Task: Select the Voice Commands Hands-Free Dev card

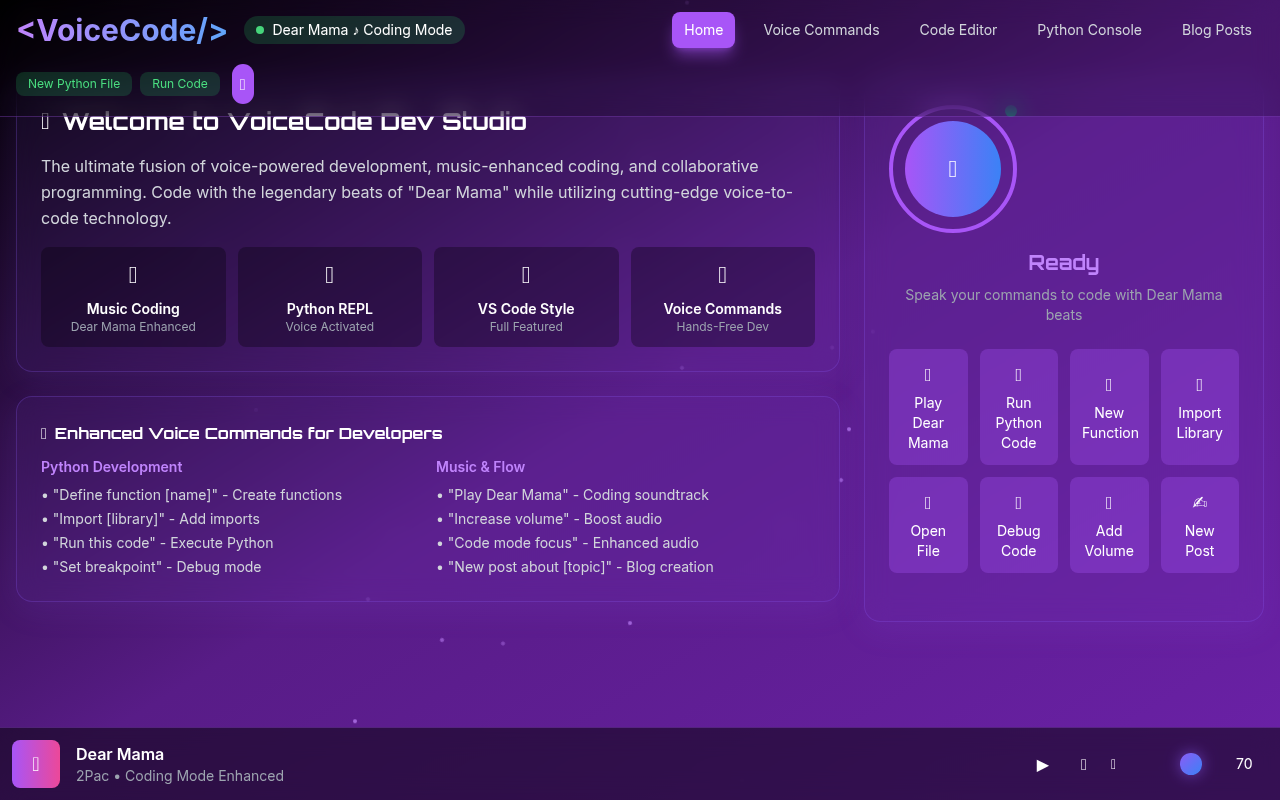Action: click(x=723, y=297)
